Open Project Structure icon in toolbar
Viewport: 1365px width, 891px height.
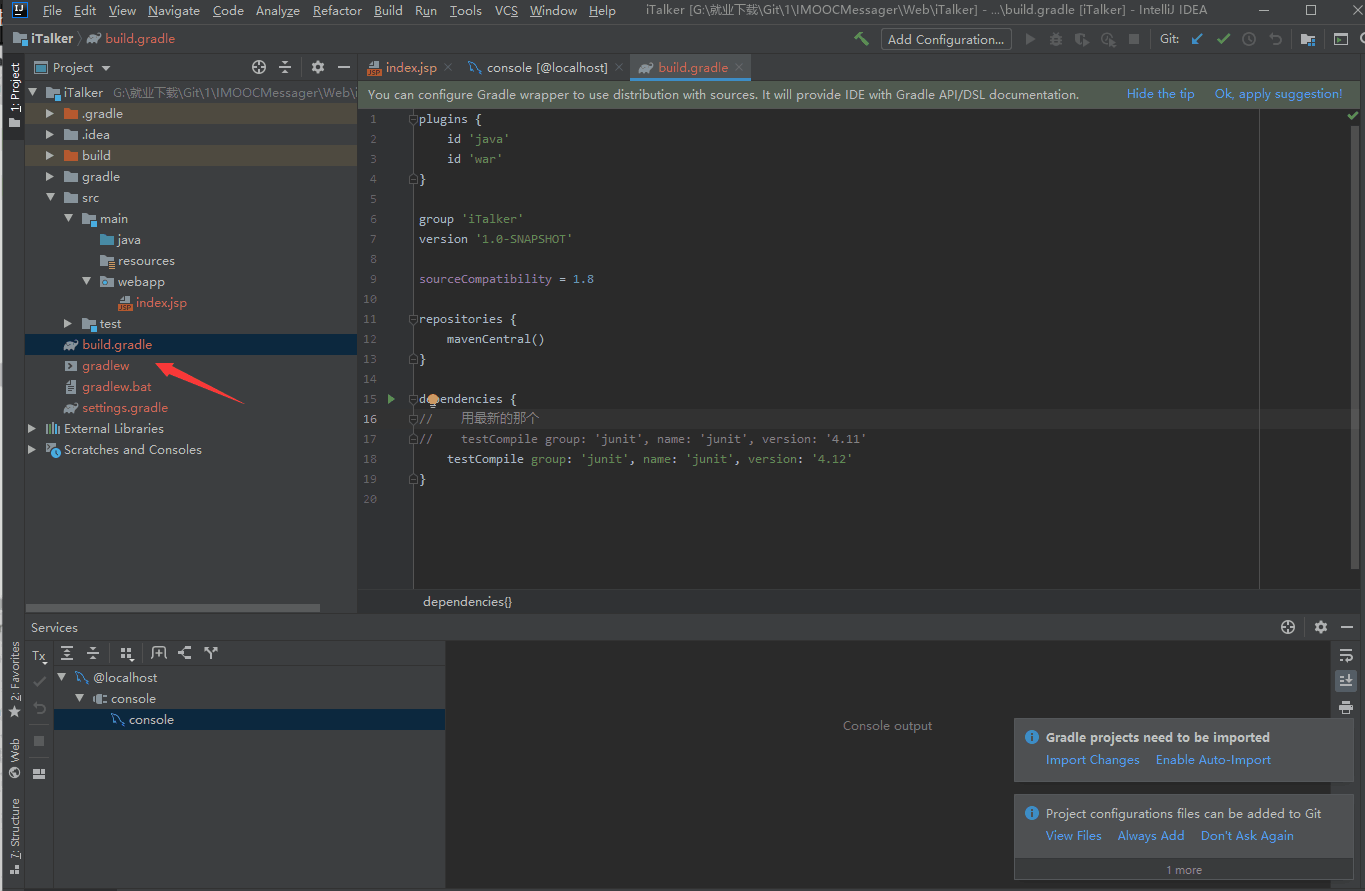click(1308, 39)
